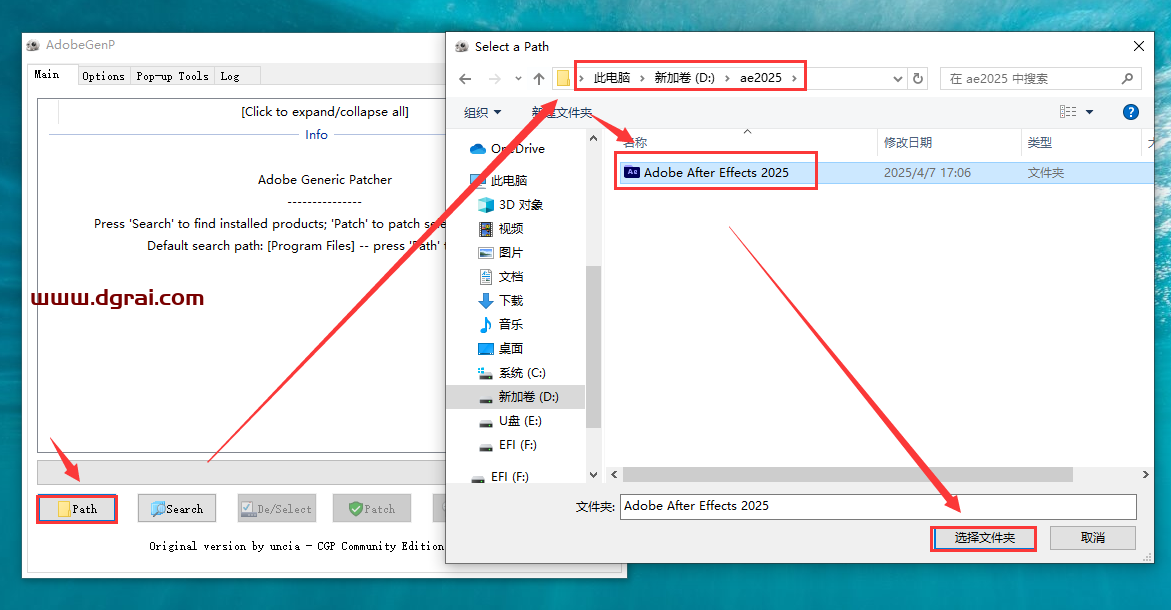Click the Path button in AdobeGenP

pyautogui.click(x=77, y=509)
